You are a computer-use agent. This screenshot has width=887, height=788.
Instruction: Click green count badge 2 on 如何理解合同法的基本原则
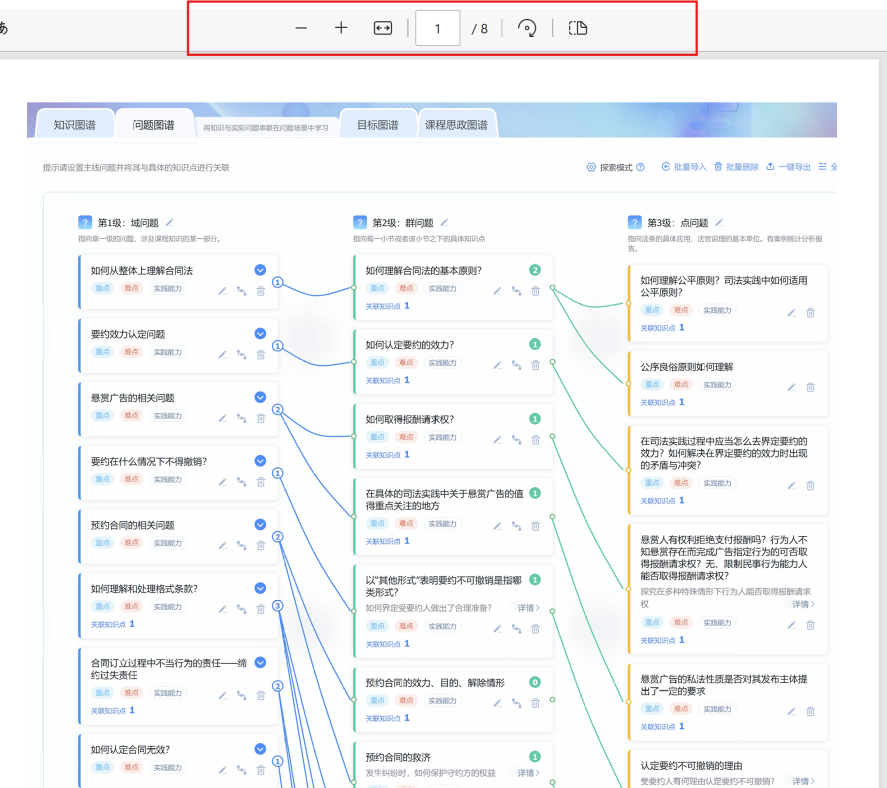click(535, 270)
